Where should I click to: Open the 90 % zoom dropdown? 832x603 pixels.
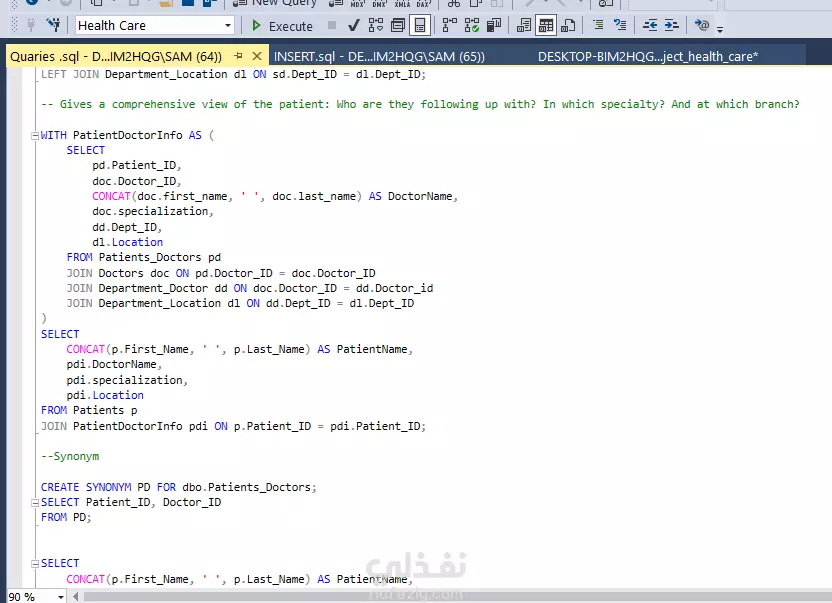point(61,597)
